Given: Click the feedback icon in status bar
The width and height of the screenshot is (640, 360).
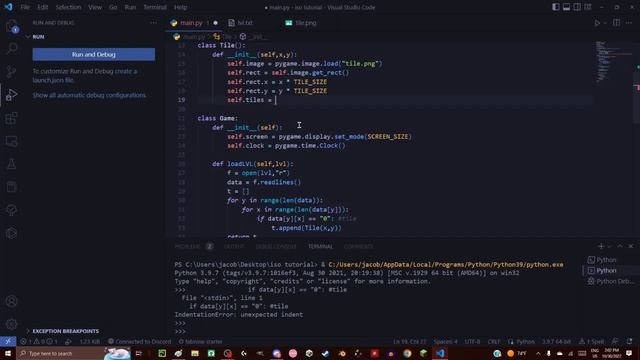Looking at the screenshot, I should (615, 341).
